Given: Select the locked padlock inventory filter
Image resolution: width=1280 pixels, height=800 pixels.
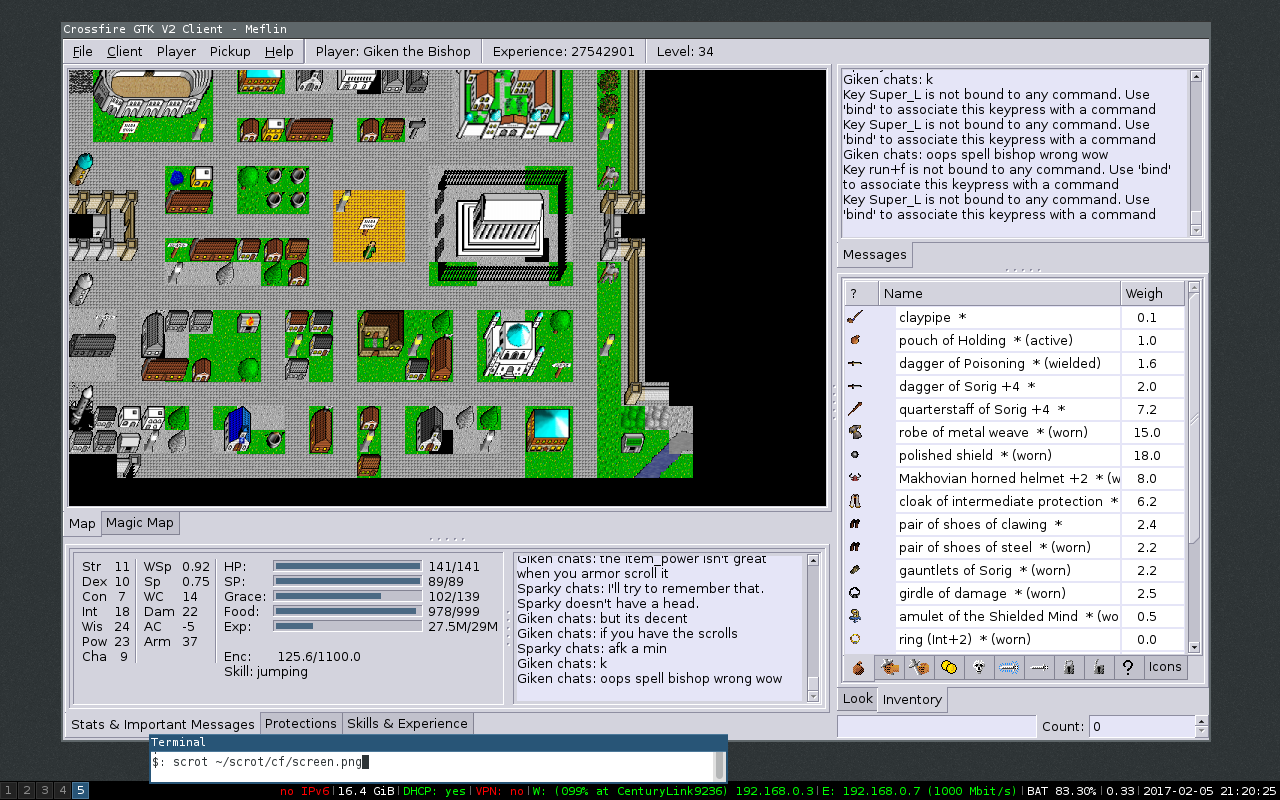Looking at the screenshot, I should click(1069, 668).
